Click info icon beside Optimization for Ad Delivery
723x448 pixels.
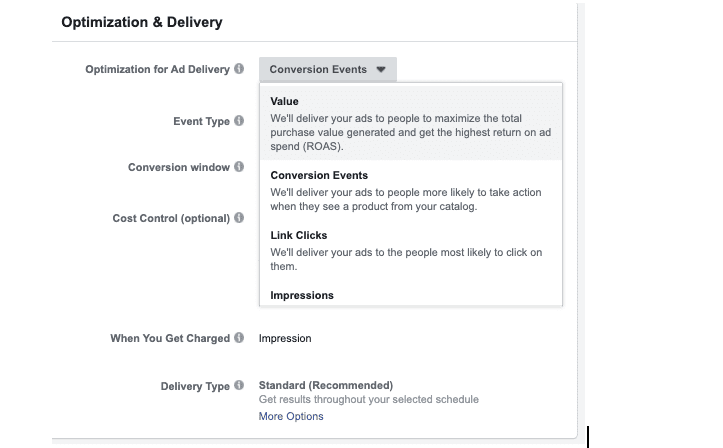pos(239,70)
